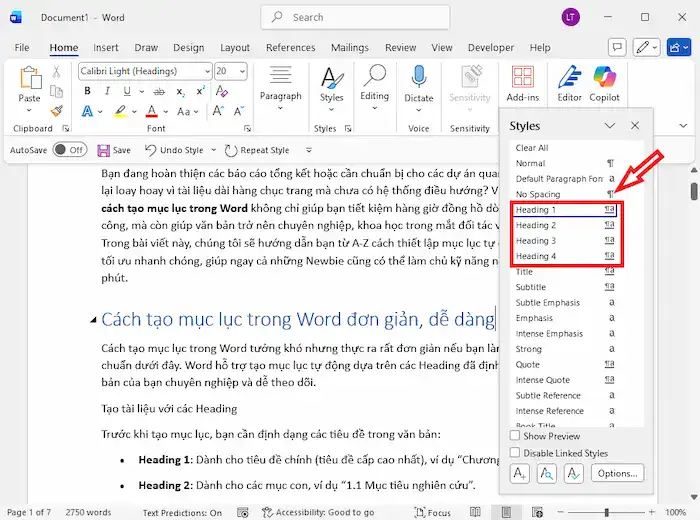Open the font name dropdown

point(205,71)
